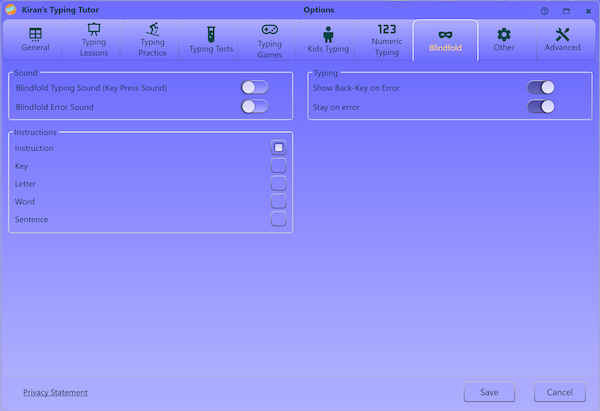Click the help question mark icon
The width and height of the screenshot is (600, 411).
(x=545, y=10)
